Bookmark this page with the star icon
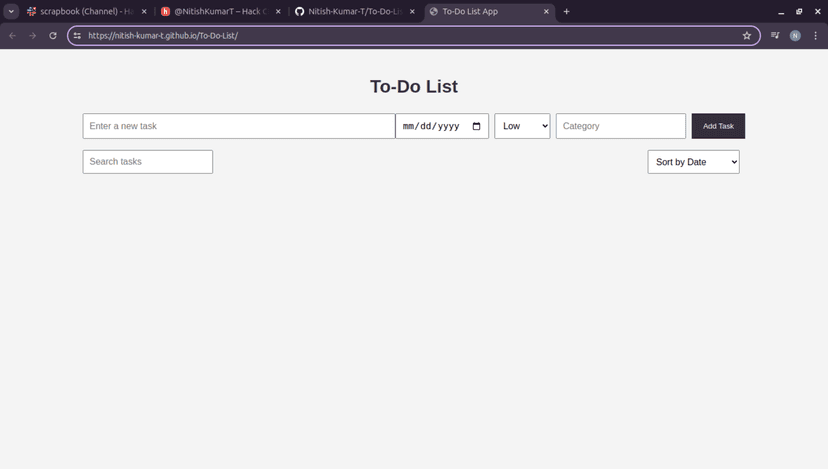The width and height of the screenshot is (828, 469). point(746,35)
